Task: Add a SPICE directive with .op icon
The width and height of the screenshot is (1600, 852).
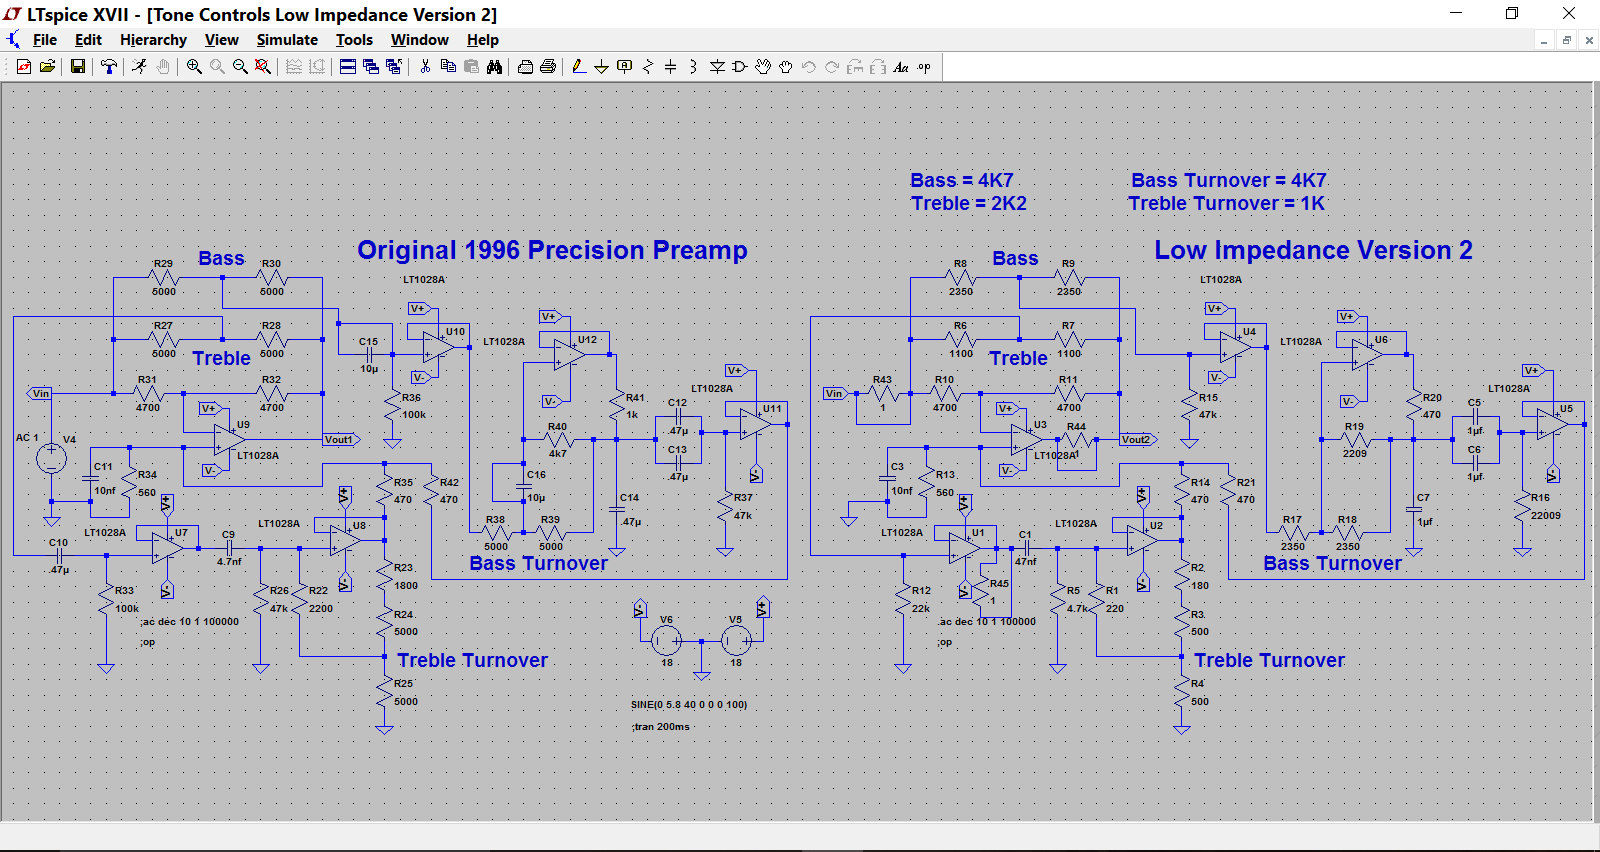Action: pos(924,67)
